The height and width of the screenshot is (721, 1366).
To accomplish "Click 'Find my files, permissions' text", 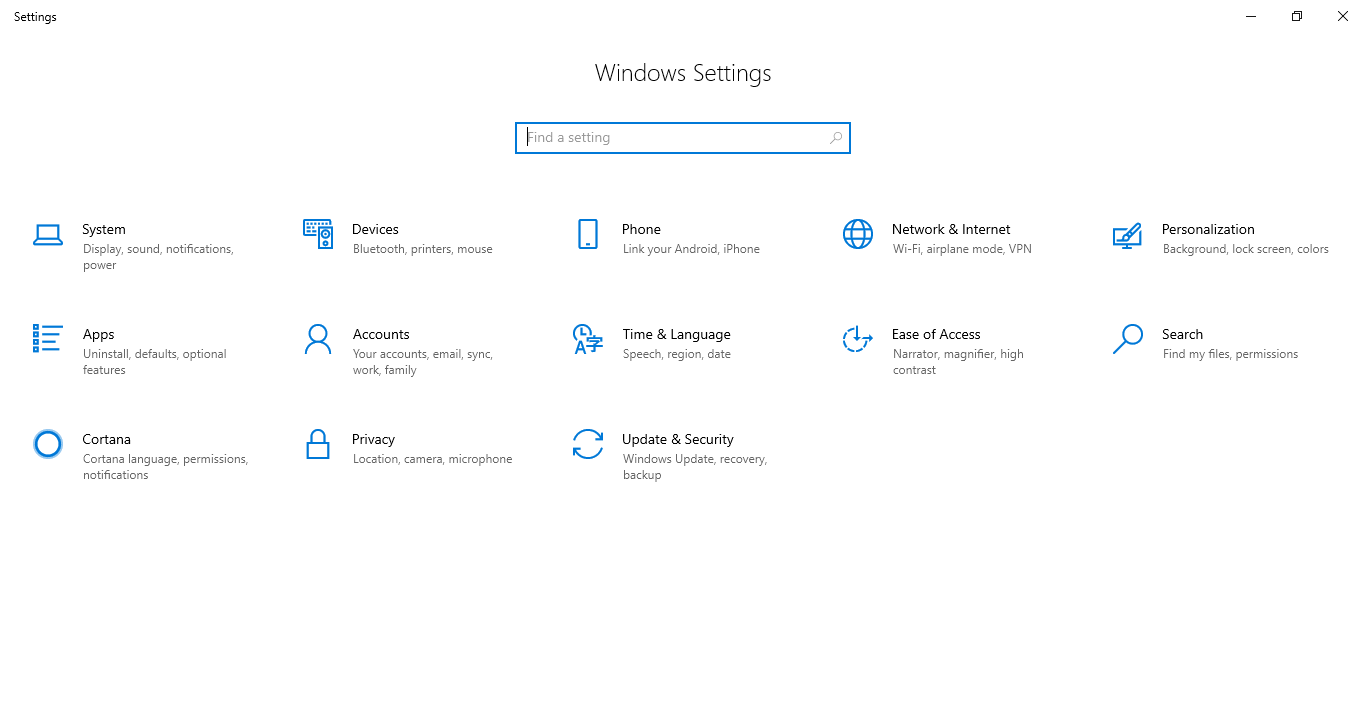I will coord(1230,354).
